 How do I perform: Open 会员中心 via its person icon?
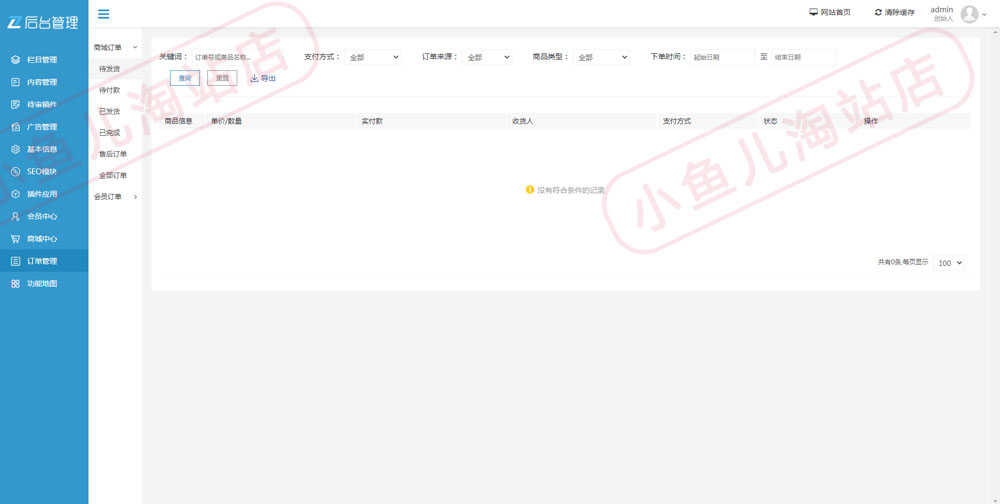pos(16,216)
